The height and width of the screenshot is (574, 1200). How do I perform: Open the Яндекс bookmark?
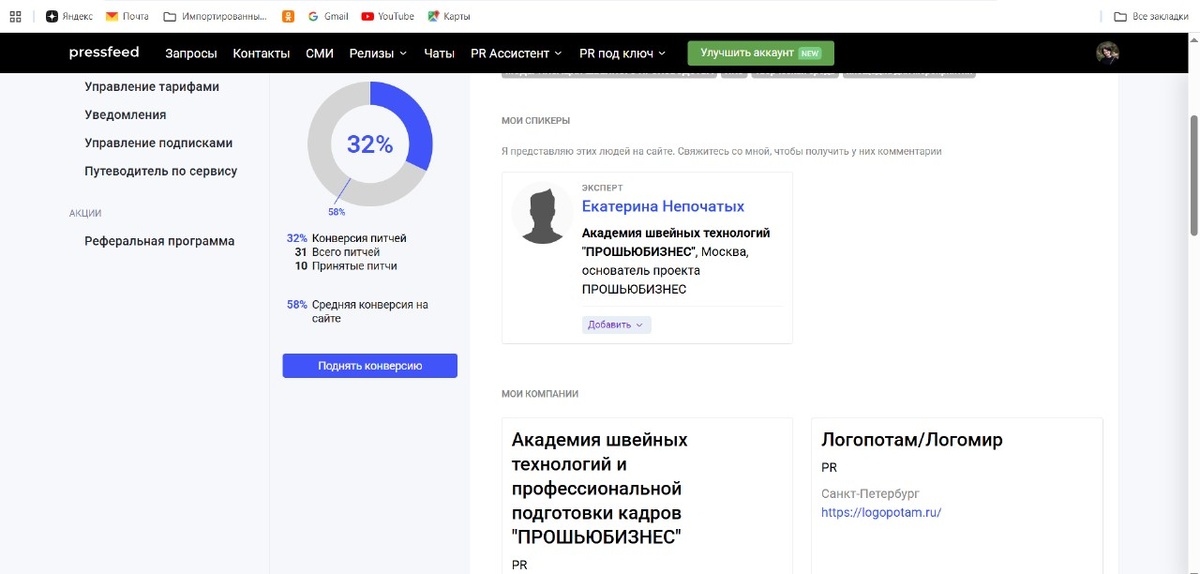tap(69, 16)
